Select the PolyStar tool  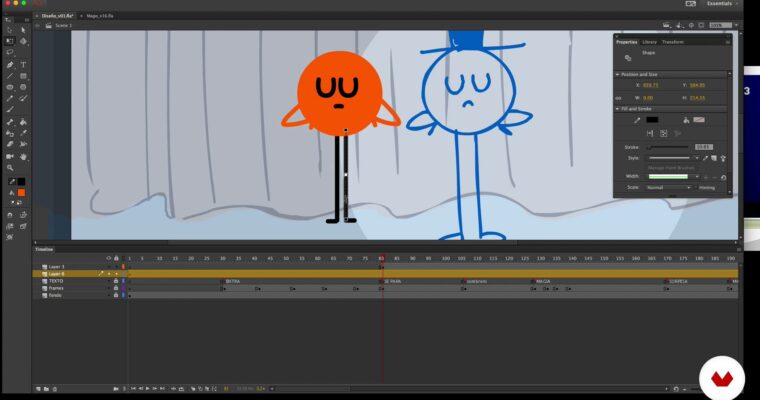point(23,87)
